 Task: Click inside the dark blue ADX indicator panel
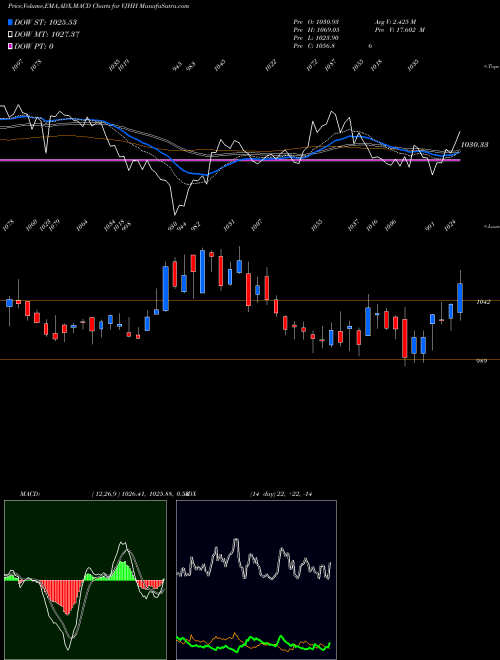pos(256,580)
